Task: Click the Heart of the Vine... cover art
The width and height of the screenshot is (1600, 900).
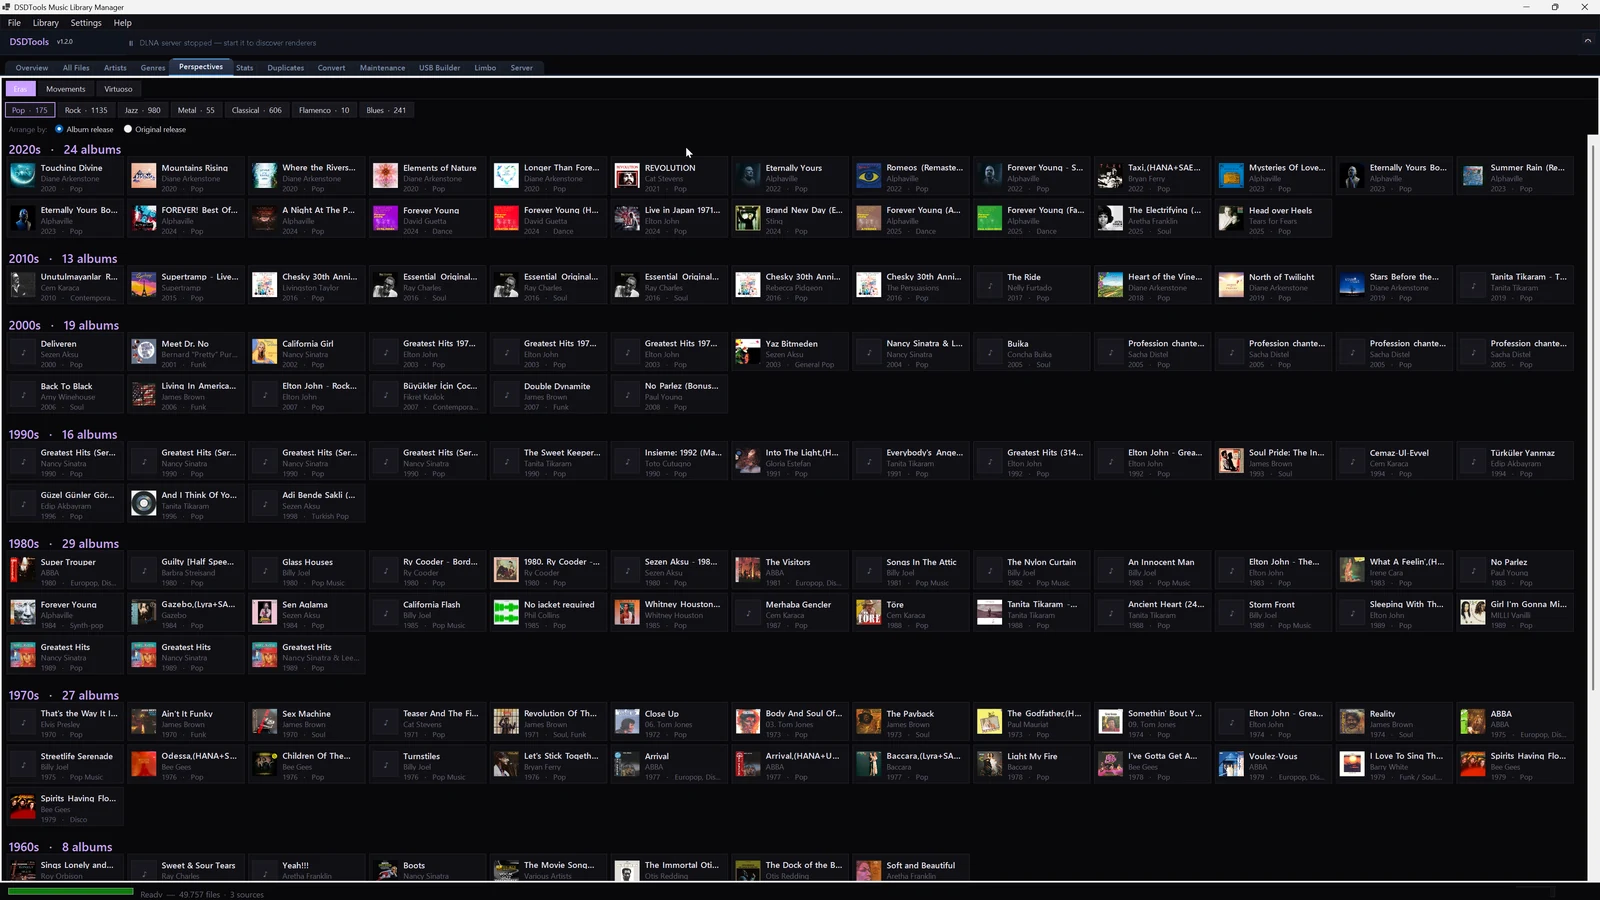Action: [1110, 285]
